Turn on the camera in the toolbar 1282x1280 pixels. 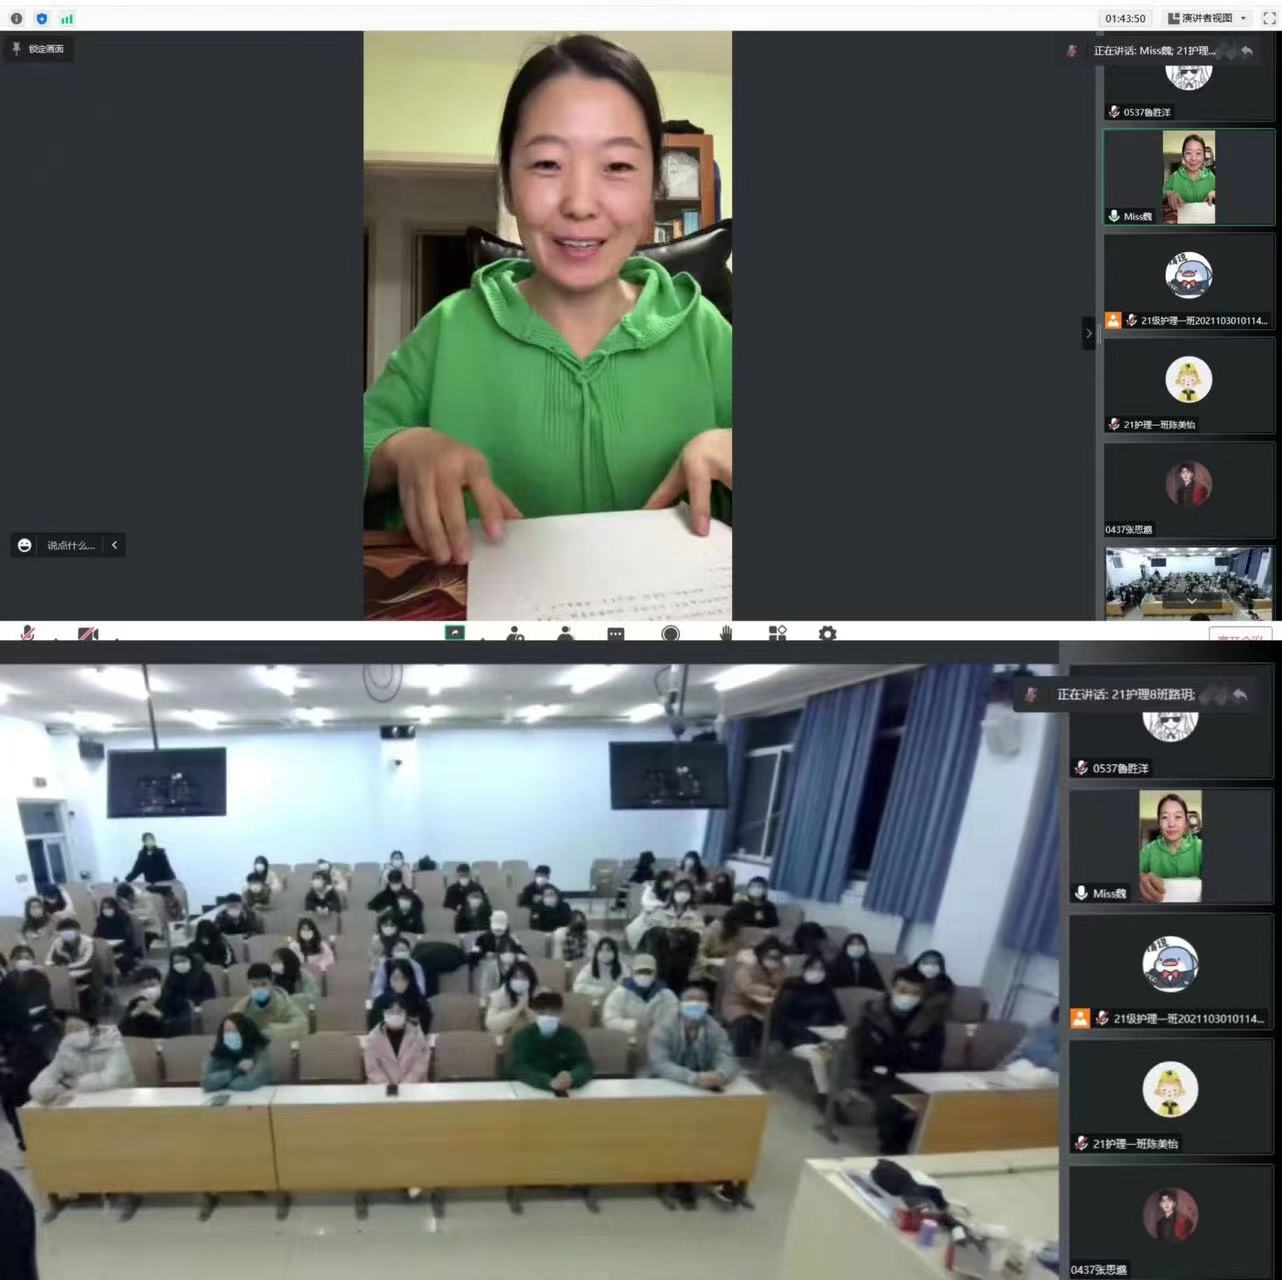[88, 633]
